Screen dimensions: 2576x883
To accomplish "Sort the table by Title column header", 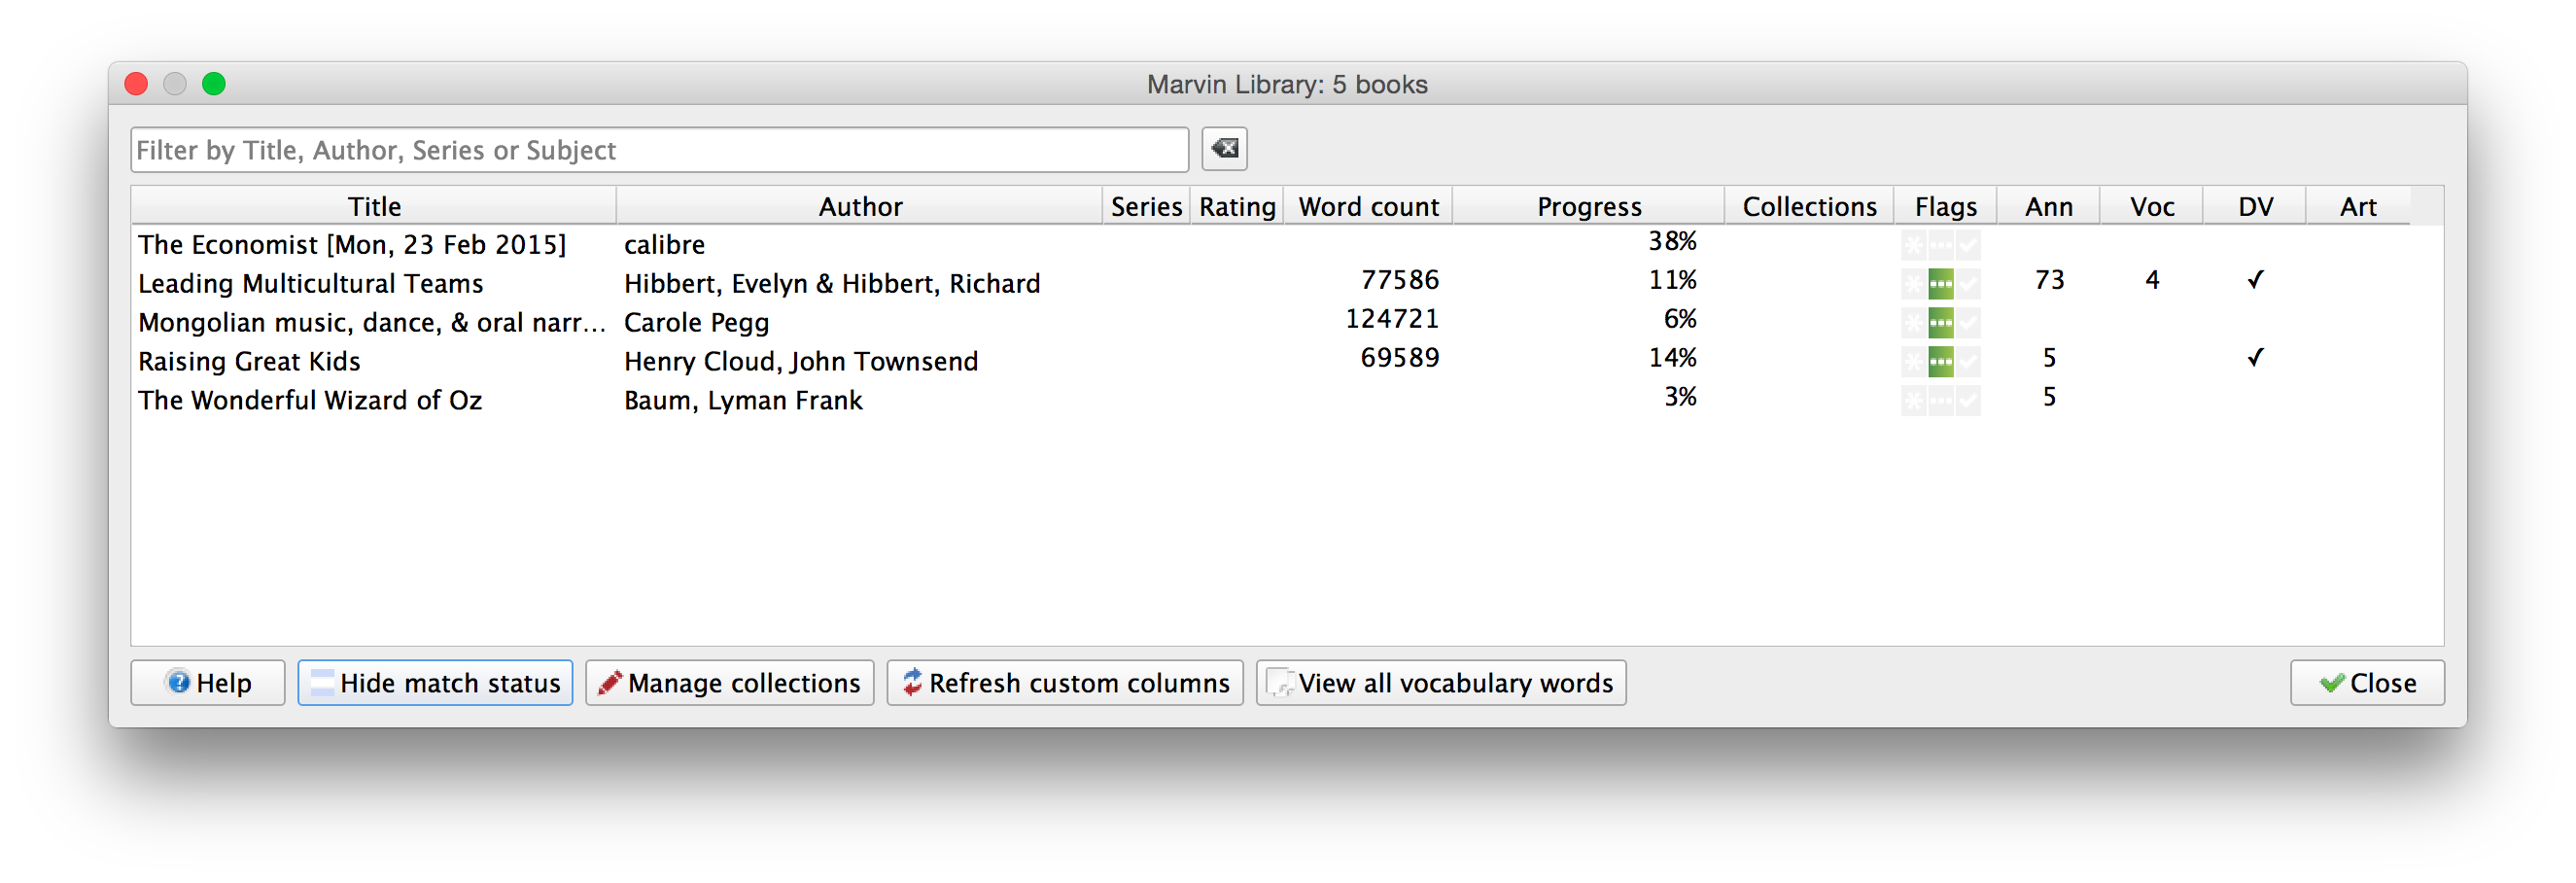I will (x=374, y=206).
